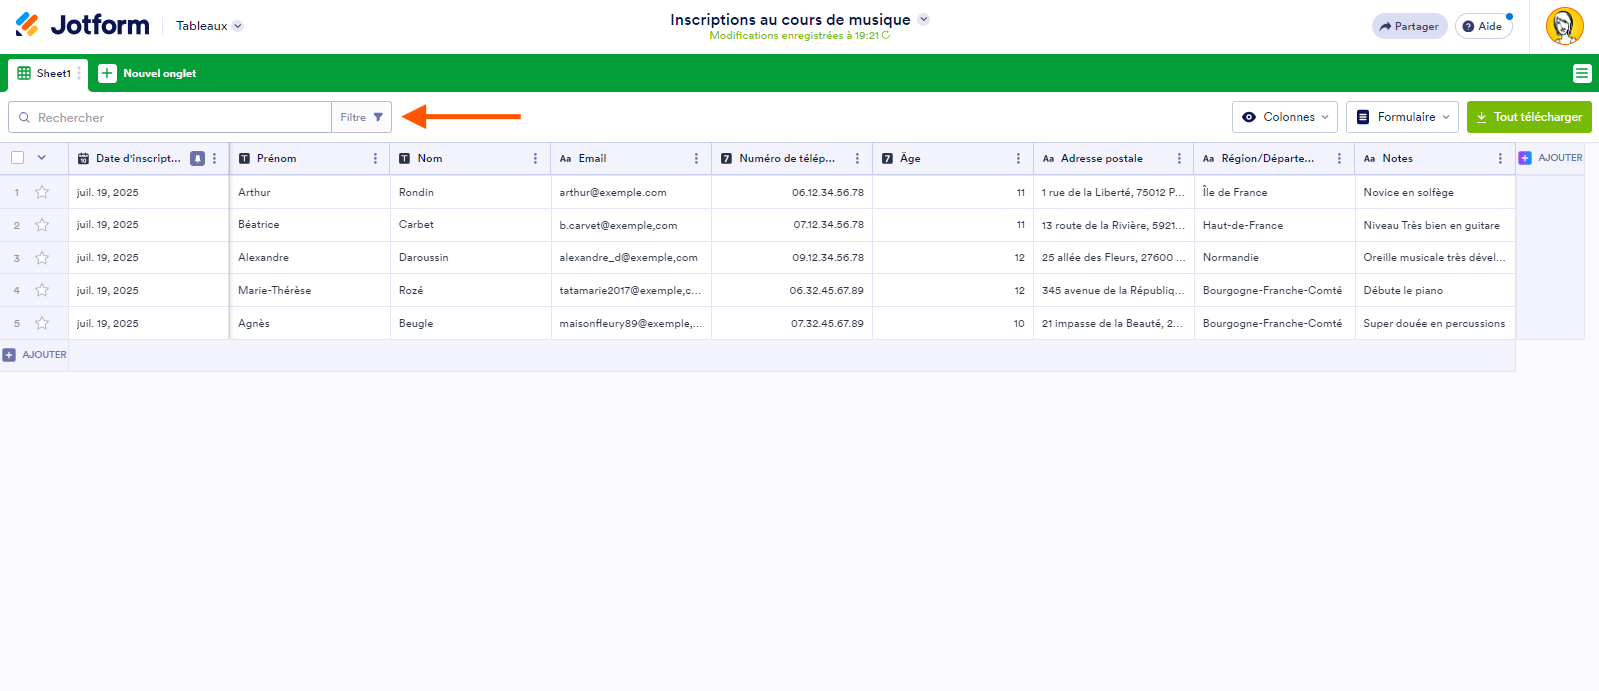
Task: Select the Nom cell Beugle
Action: (x=470, y=323)
